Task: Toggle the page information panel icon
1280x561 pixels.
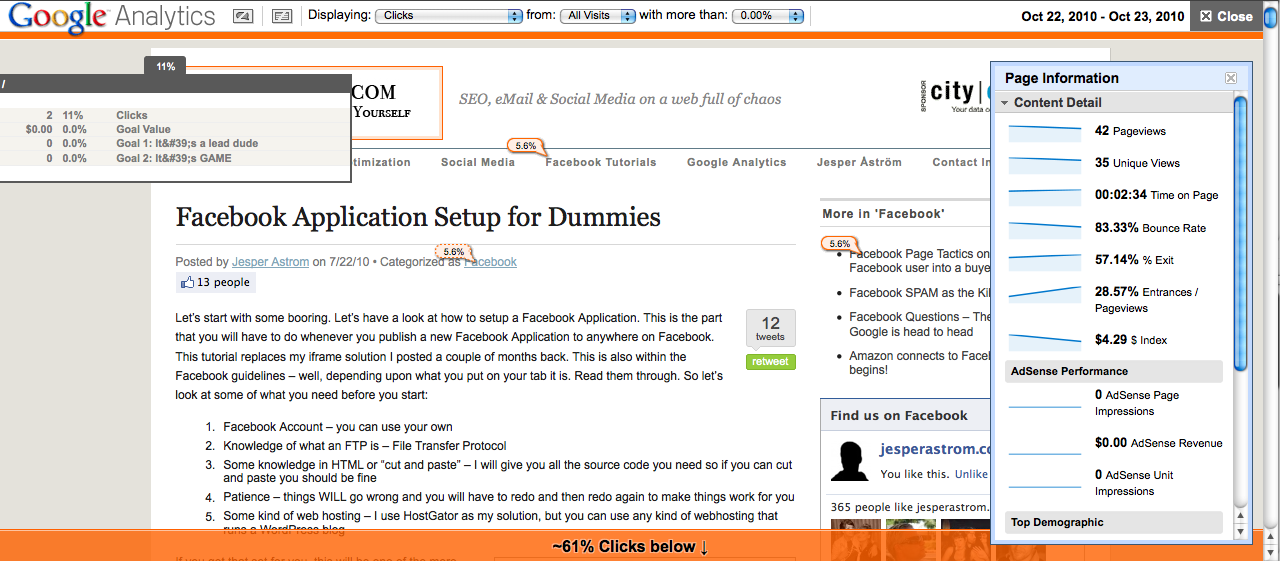Action: click(282, 16)
